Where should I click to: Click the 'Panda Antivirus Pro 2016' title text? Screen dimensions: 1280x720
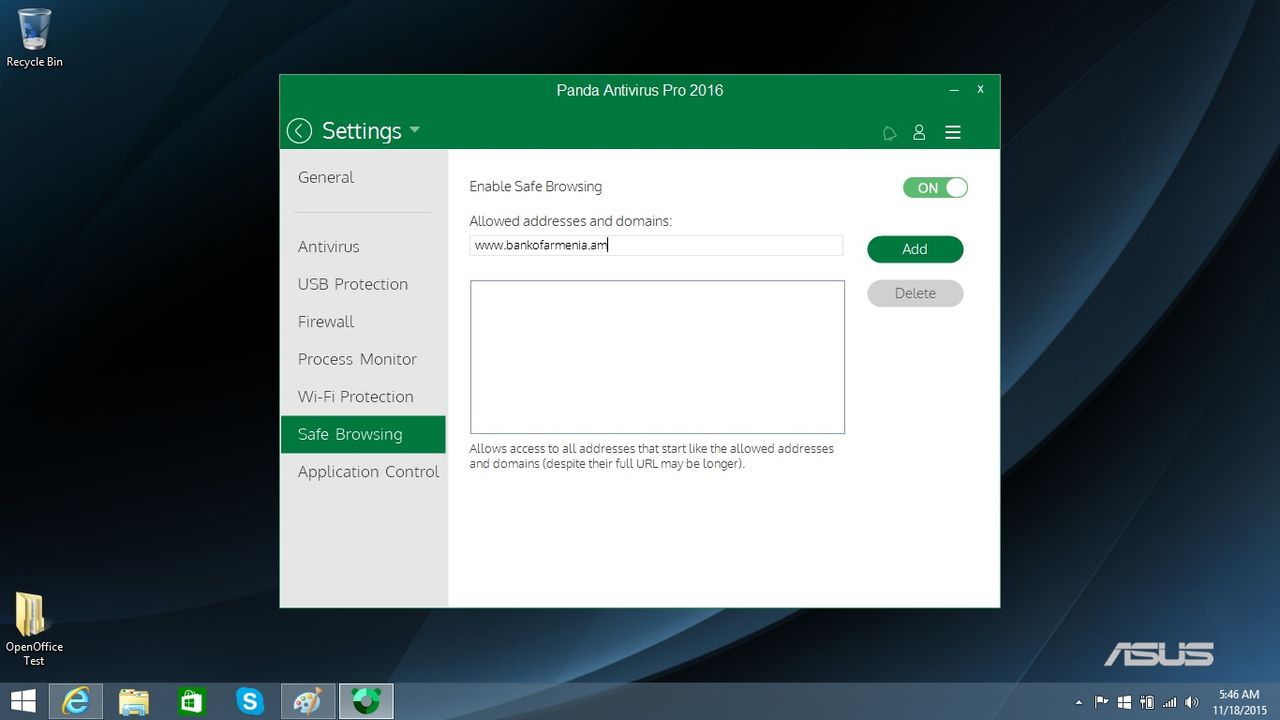[x=640, y=90]
